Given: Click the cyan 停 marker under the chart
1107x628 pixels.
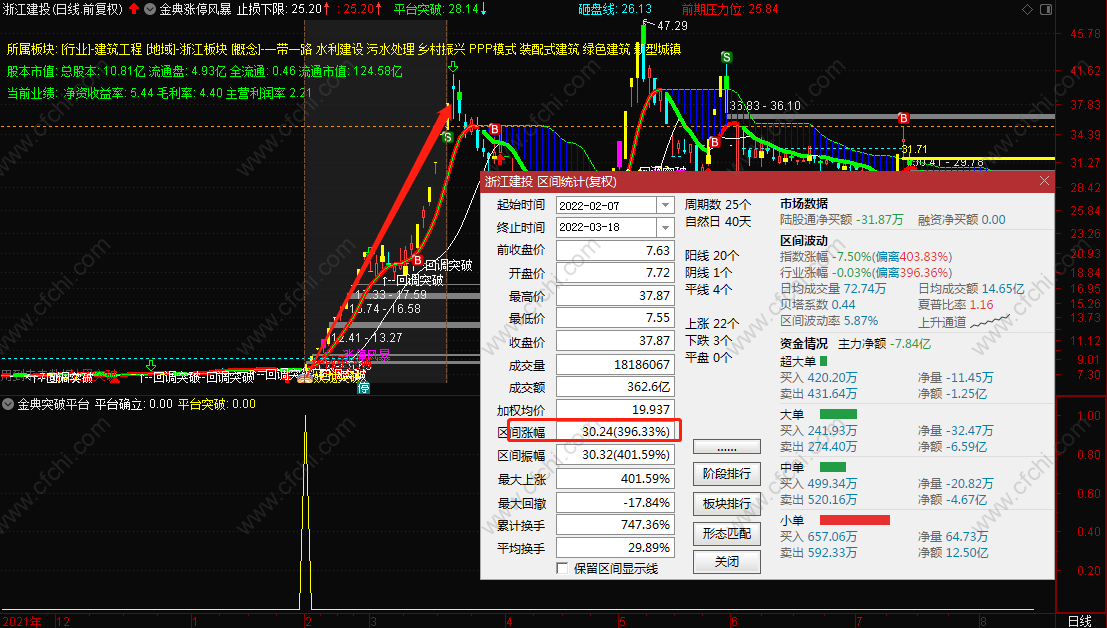Looking at the screenshot, I should pos(363,387).
